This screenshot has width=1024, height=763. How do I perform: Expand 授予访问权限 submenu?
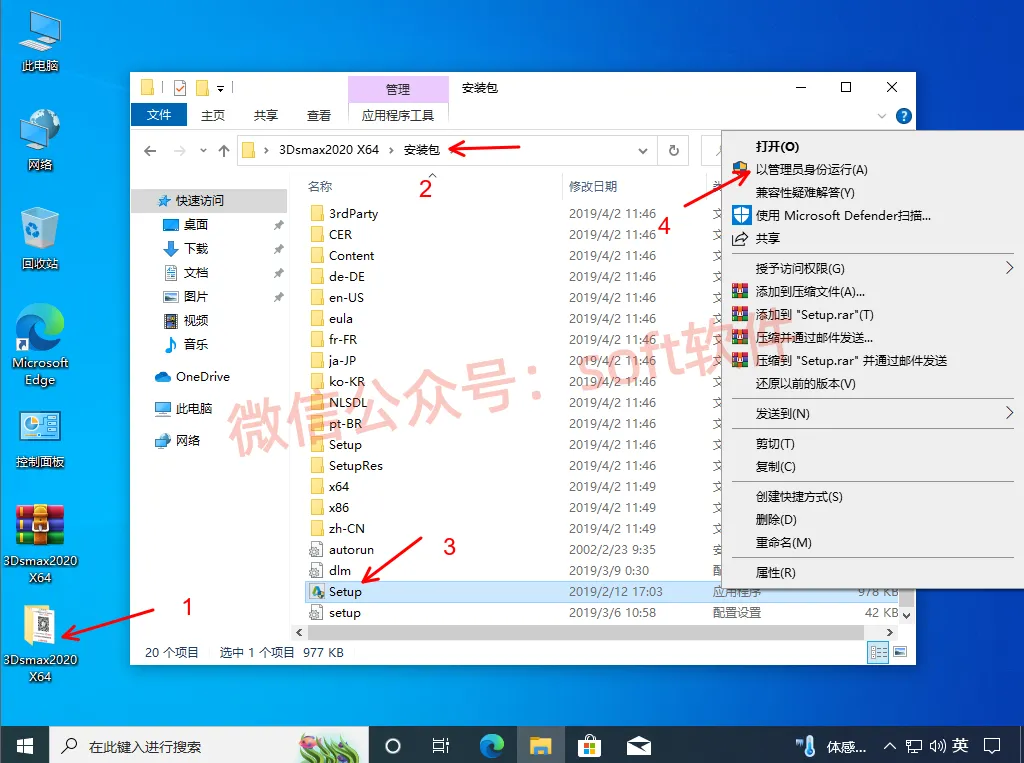point(1009,268)
